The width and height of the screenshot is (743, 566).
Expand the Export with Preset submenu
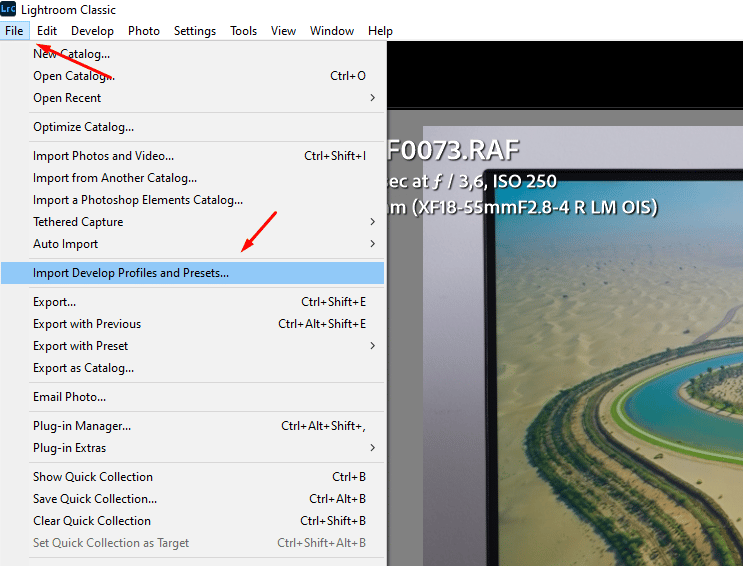[x=192, y=346]
